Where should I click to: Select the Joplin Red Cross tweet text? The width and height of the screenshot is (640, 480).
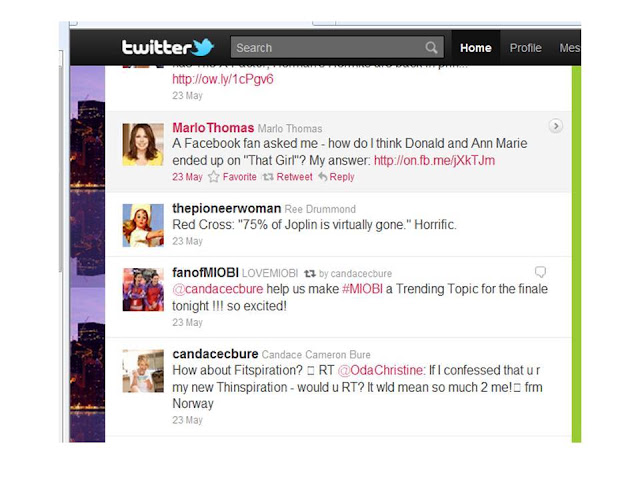[x=314, y=224]
